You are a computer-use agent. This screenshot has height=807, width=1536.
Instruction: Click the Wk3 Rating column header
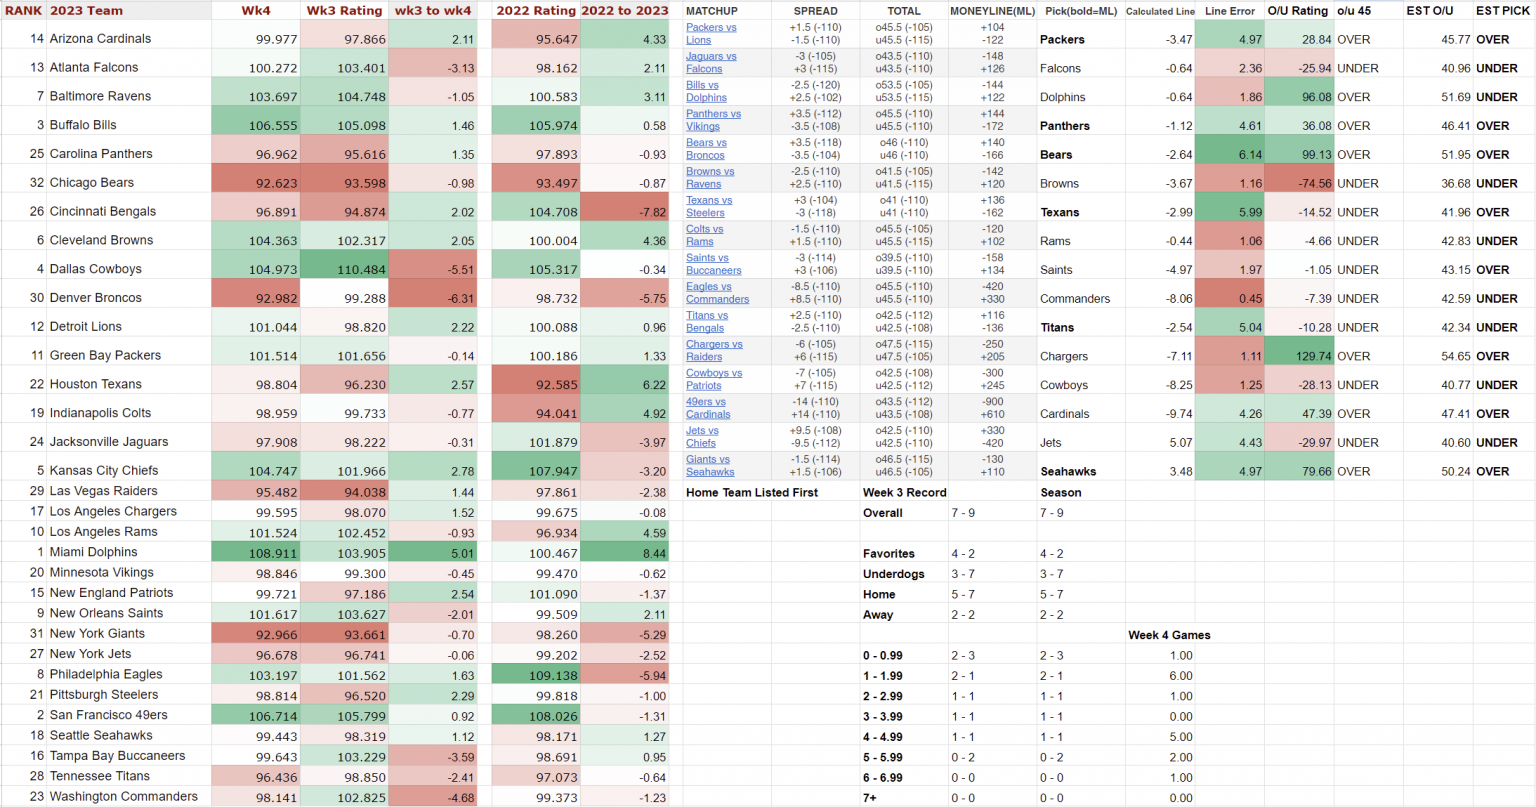pos(344,10)
